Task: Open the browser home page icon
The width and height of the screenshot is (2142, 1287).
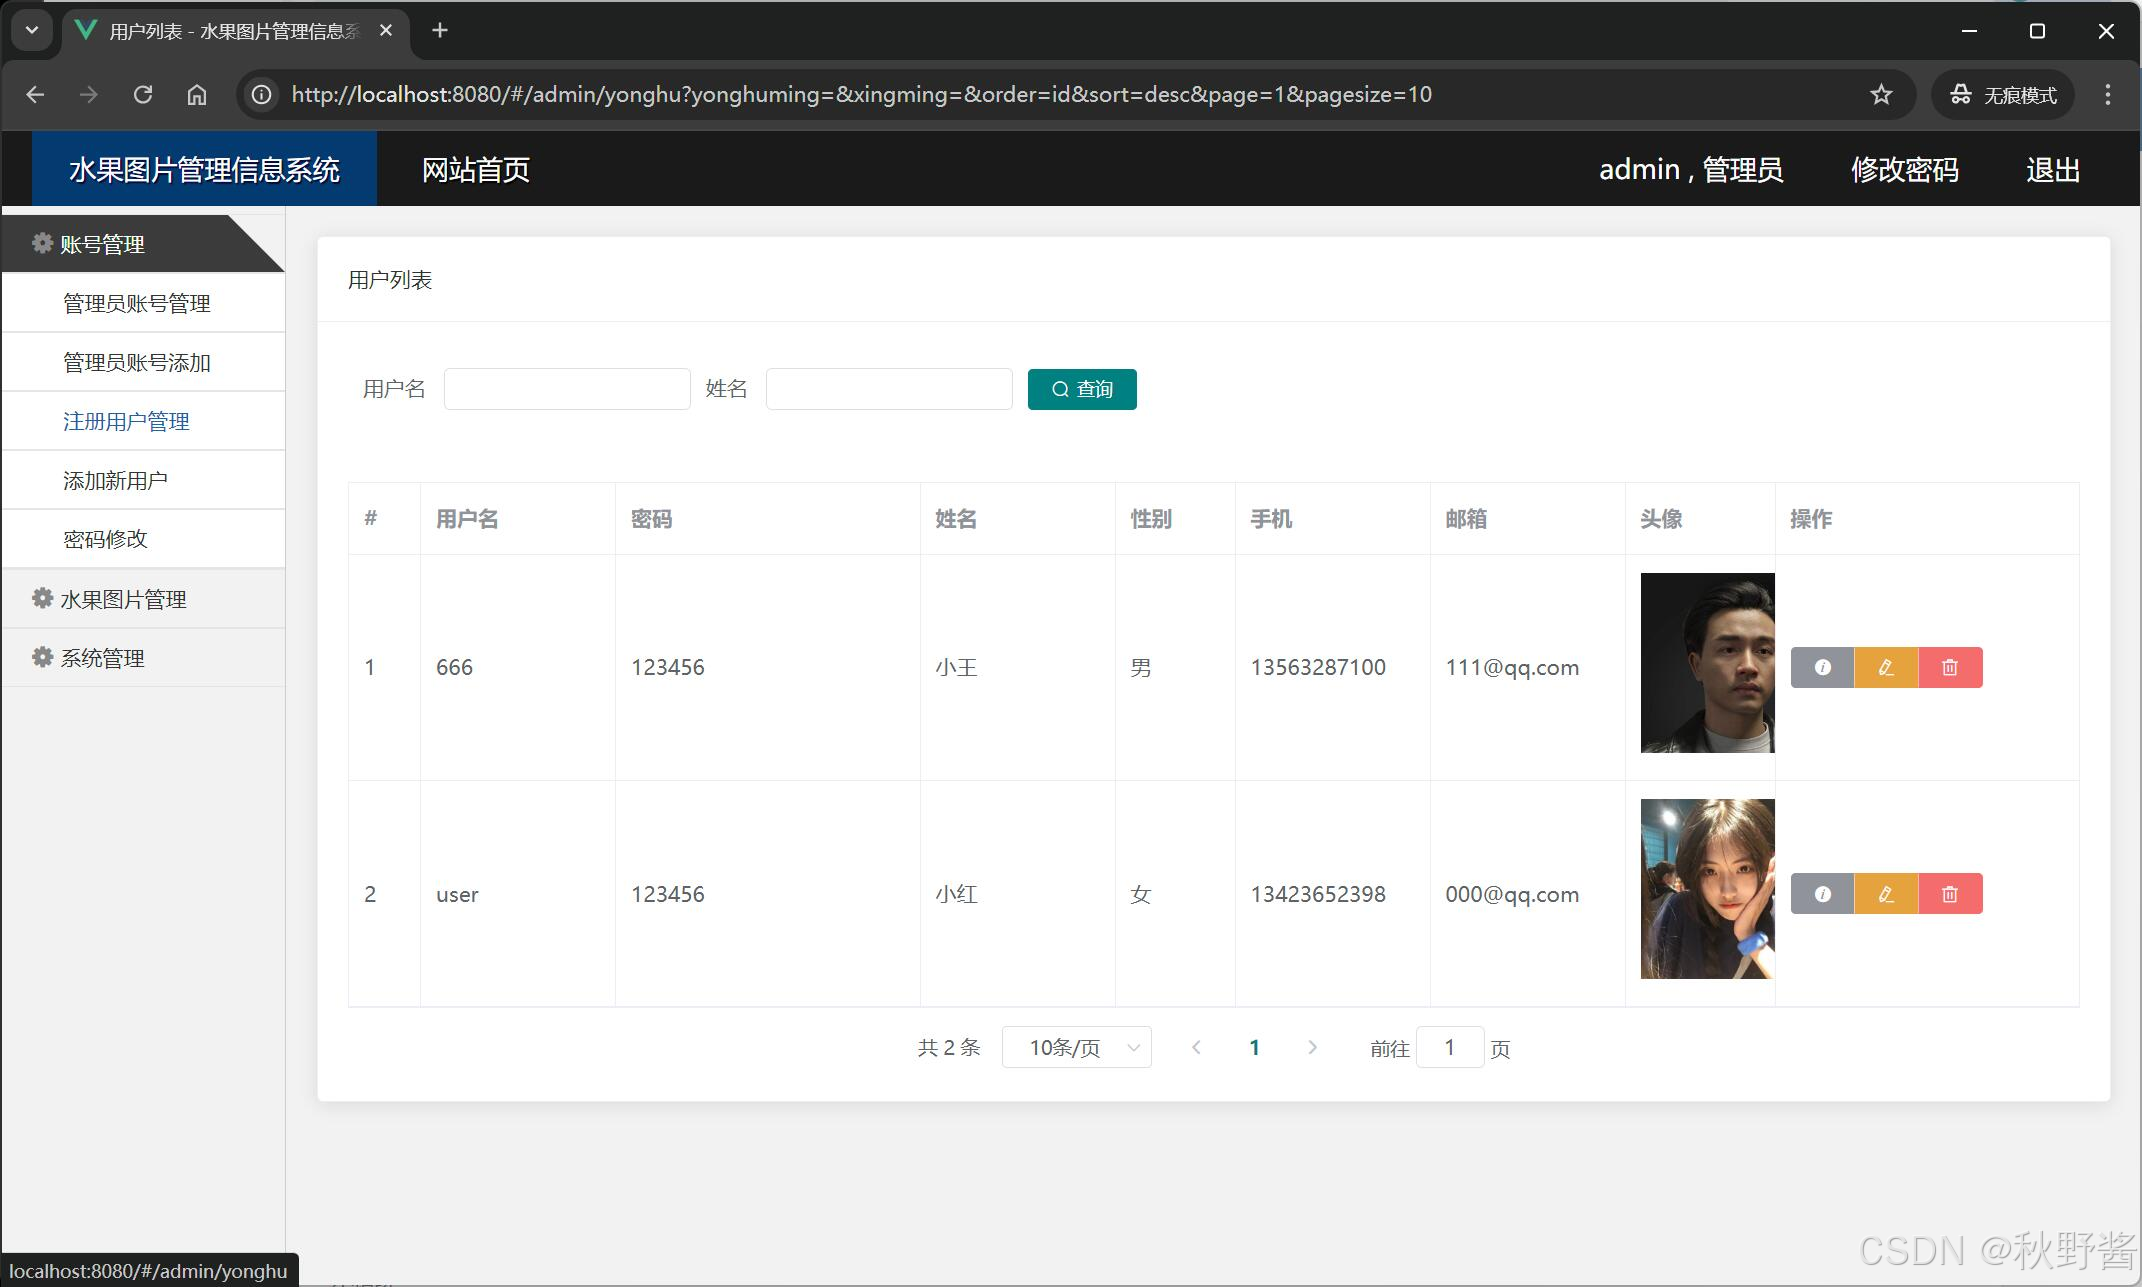Action: click(x=197, y=95)
